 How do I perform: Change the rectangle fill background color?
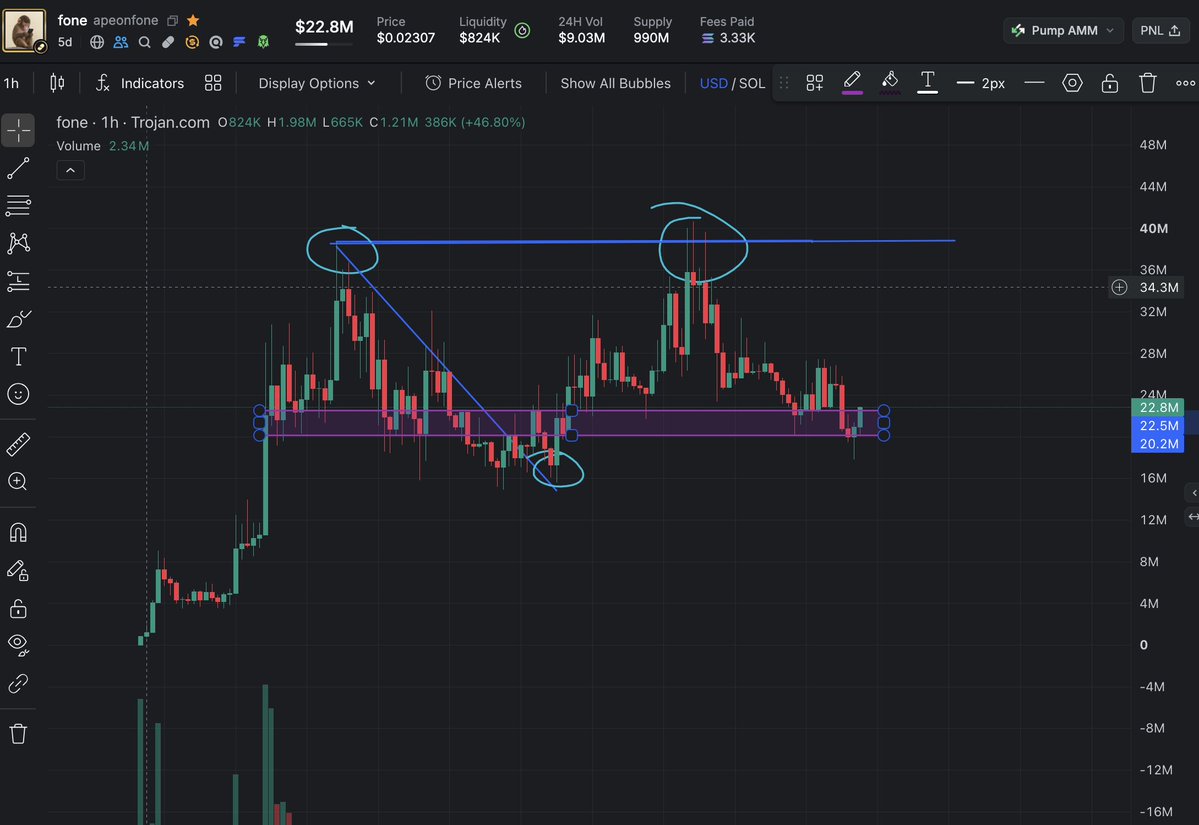[x=889, y=82]
